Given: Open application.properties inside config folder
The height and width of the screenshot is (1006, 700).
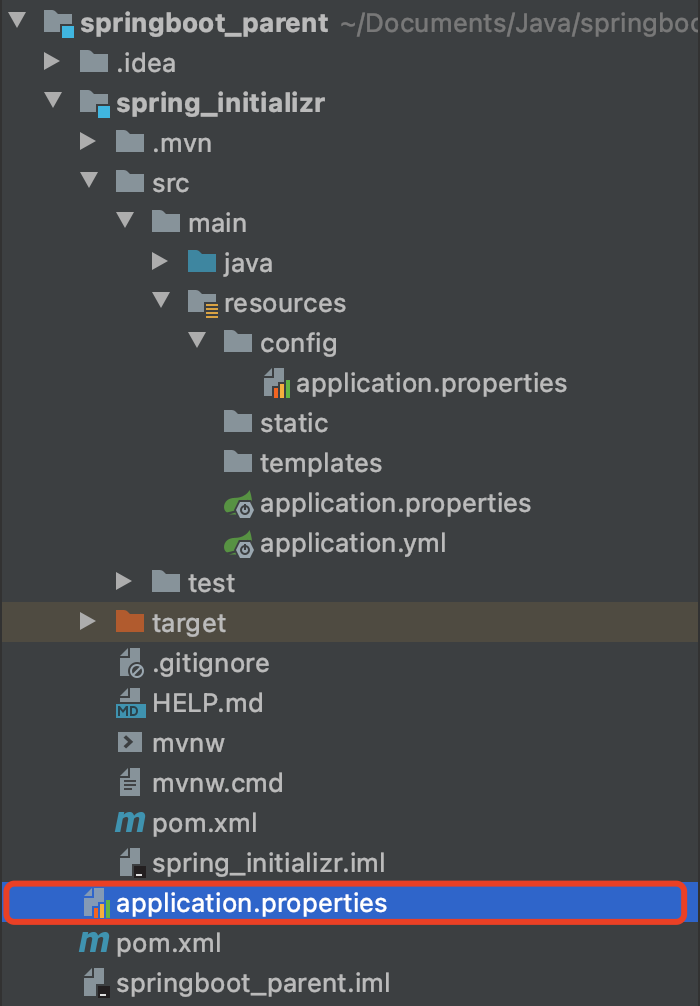Looking at the screenshot, I should (x=431, y=384).
